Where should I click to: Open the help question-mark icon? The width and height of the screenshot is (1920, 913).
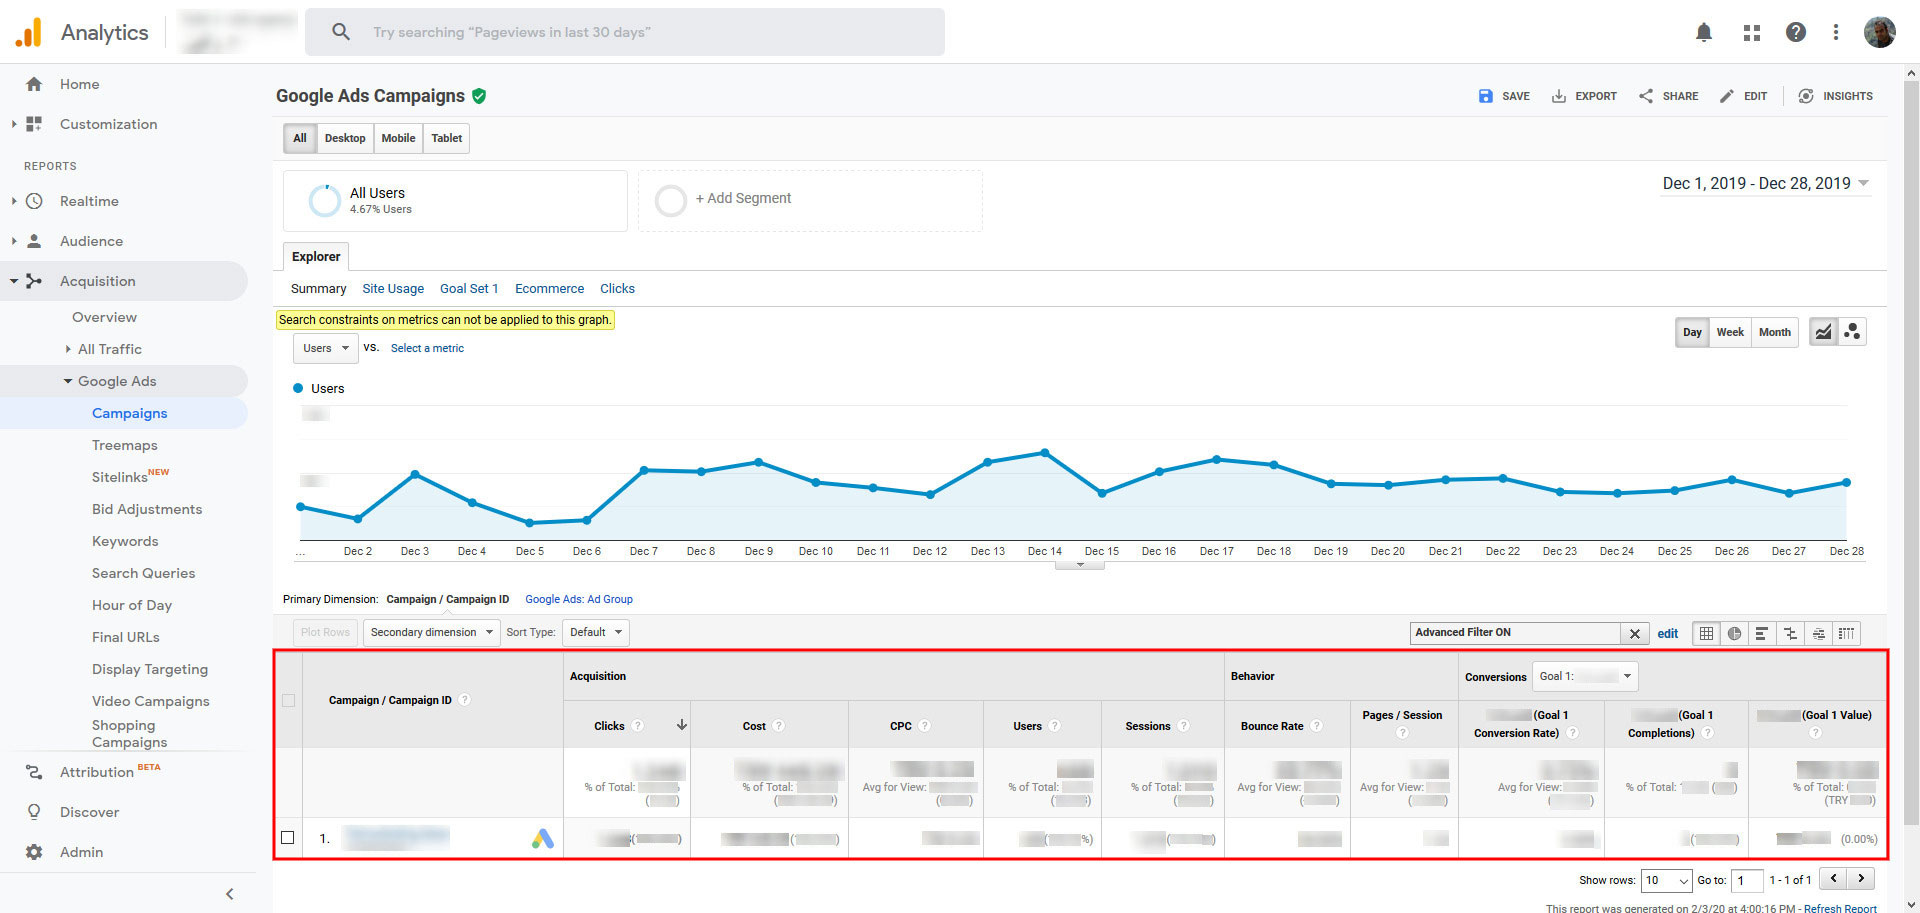click(1796, 32)
